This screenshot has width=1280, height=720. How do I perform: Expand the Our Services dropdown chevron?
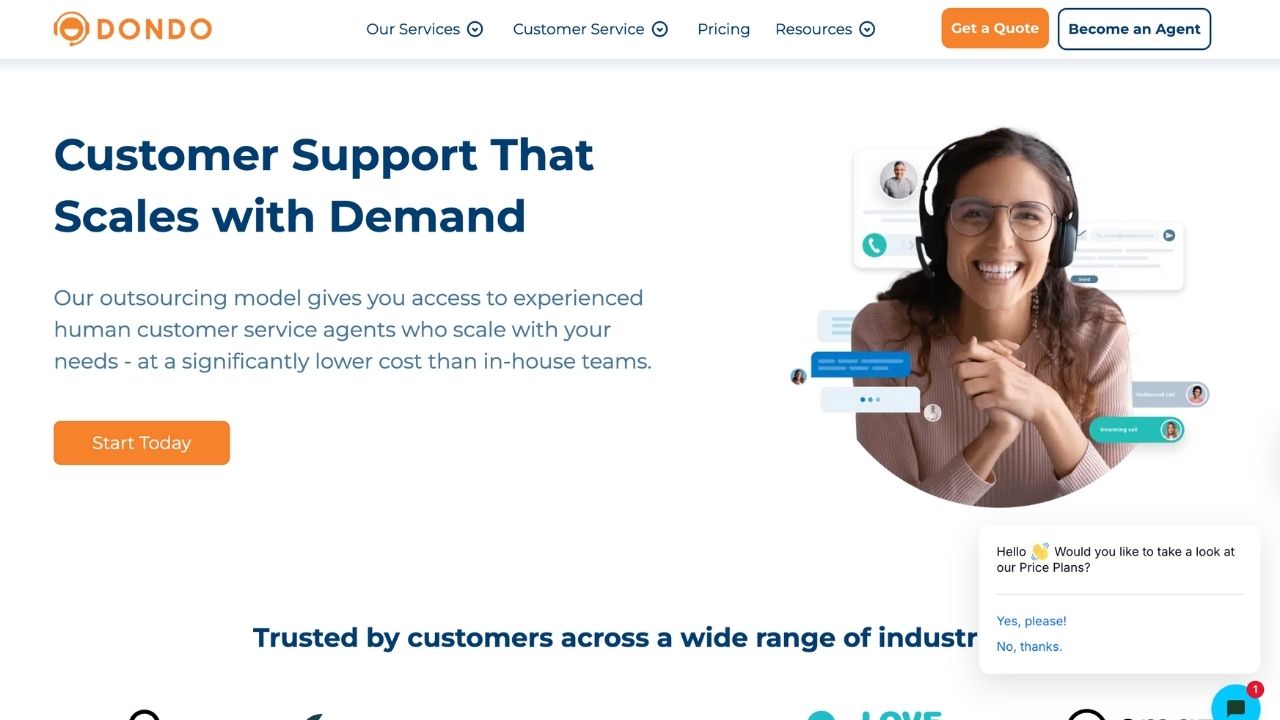coord(475,29)
